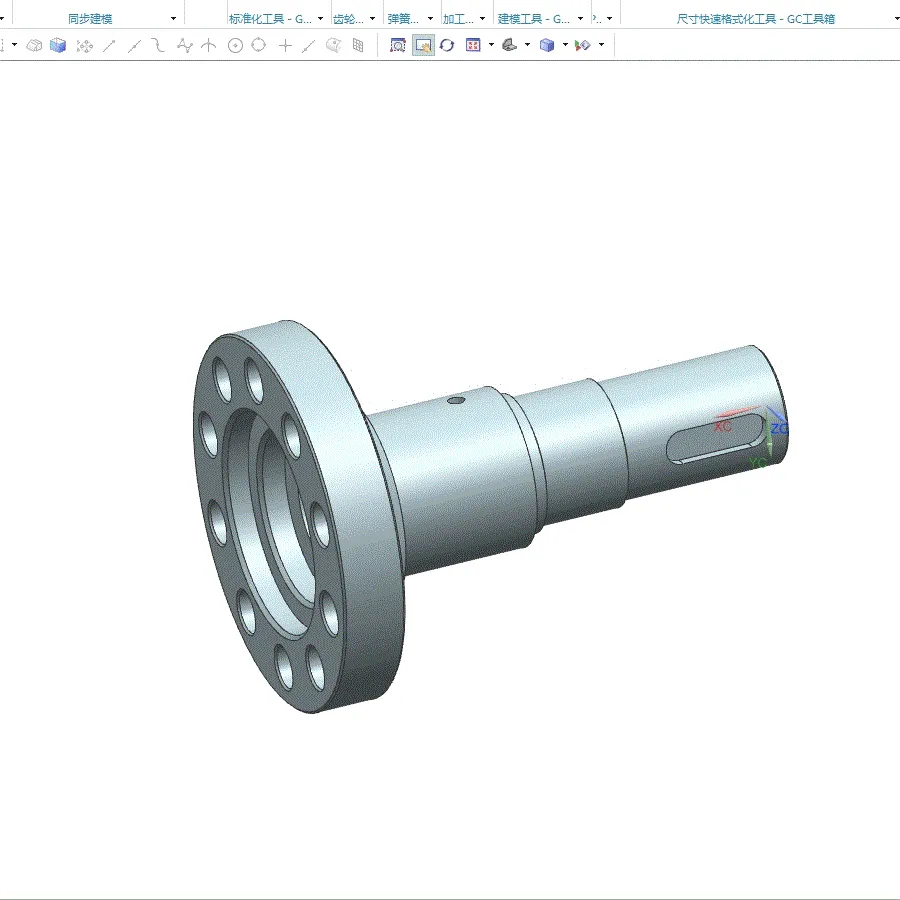Expand the 弹簧 group dropdown arrow
The width and height of the screenshot is (900, 900).
point(430,19)
